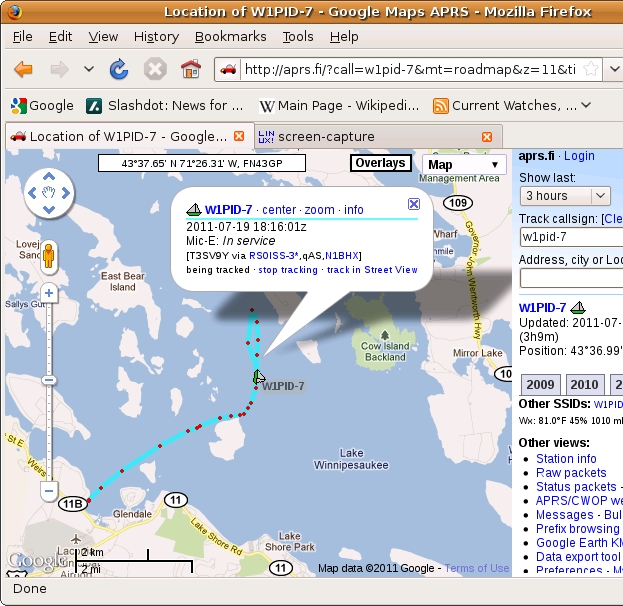The width and height of the screenshot is (623, 606).
Task: Click the sailboat marker on the map
Action: tap(258, 376)
